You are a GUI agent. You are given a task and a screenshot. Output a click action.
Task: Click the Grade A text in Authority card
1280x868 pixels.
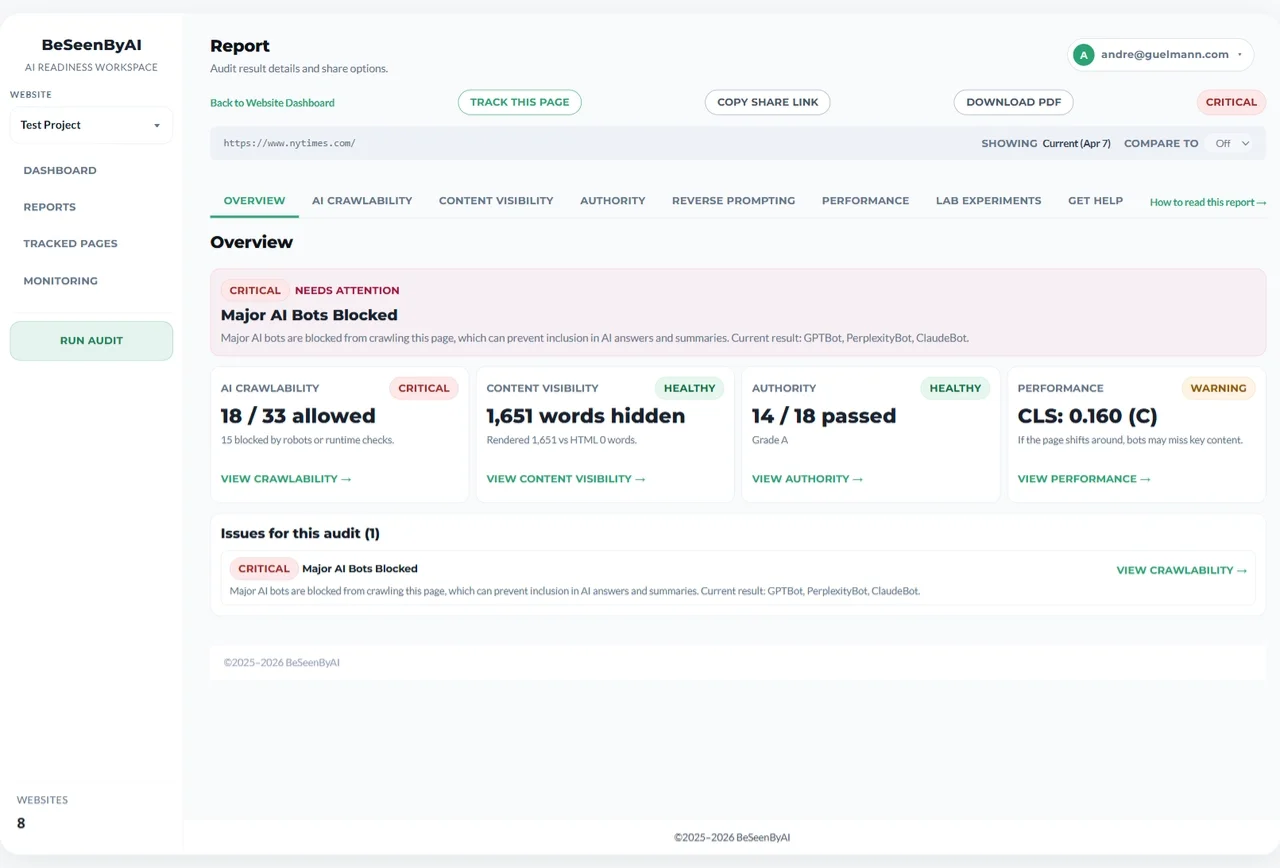click(770, 440)
